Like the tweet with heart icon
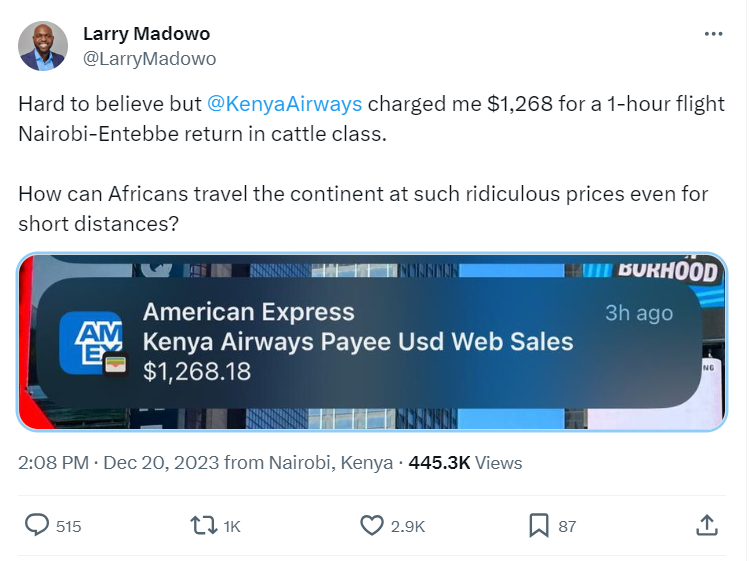750x561 pixels. (x=372, y=525)
